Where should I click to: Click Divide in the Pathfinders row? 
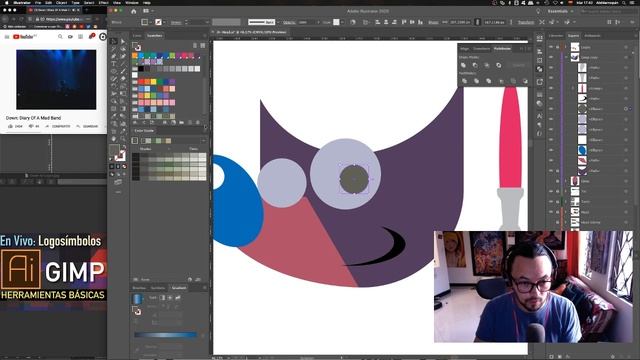click(464, 81)
